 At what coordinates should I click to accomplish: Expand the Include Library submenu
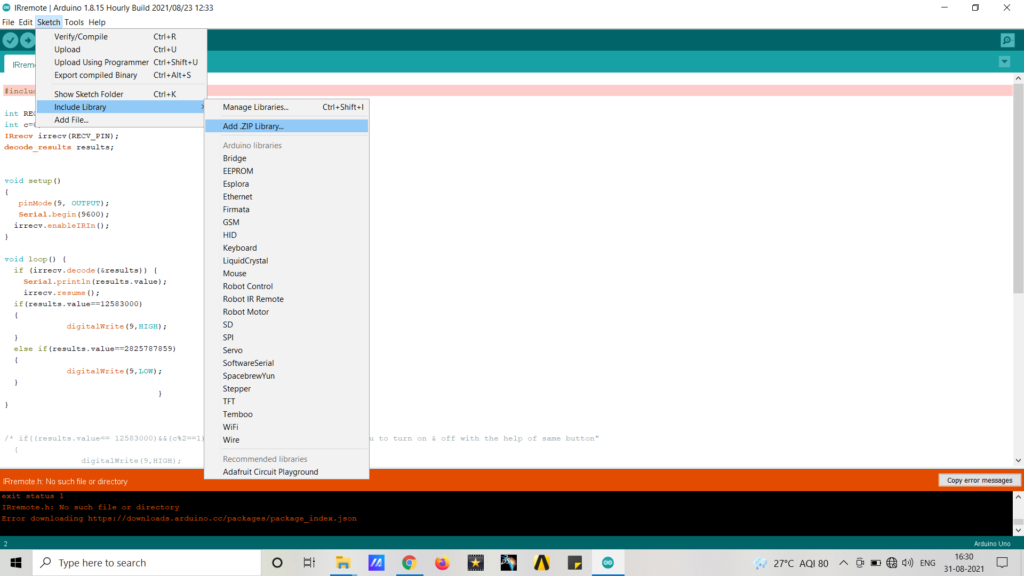click(x=121, y=107)
